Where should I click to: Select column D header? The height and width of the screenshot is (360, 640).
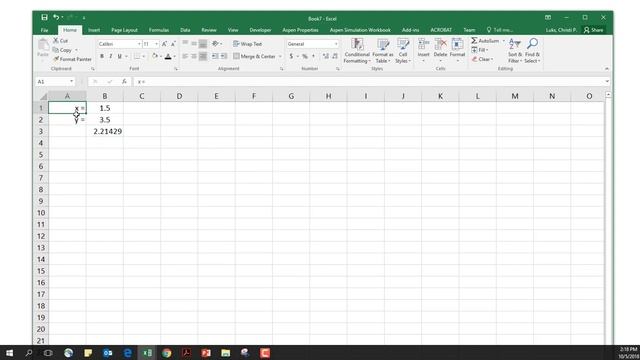point(179,96)
